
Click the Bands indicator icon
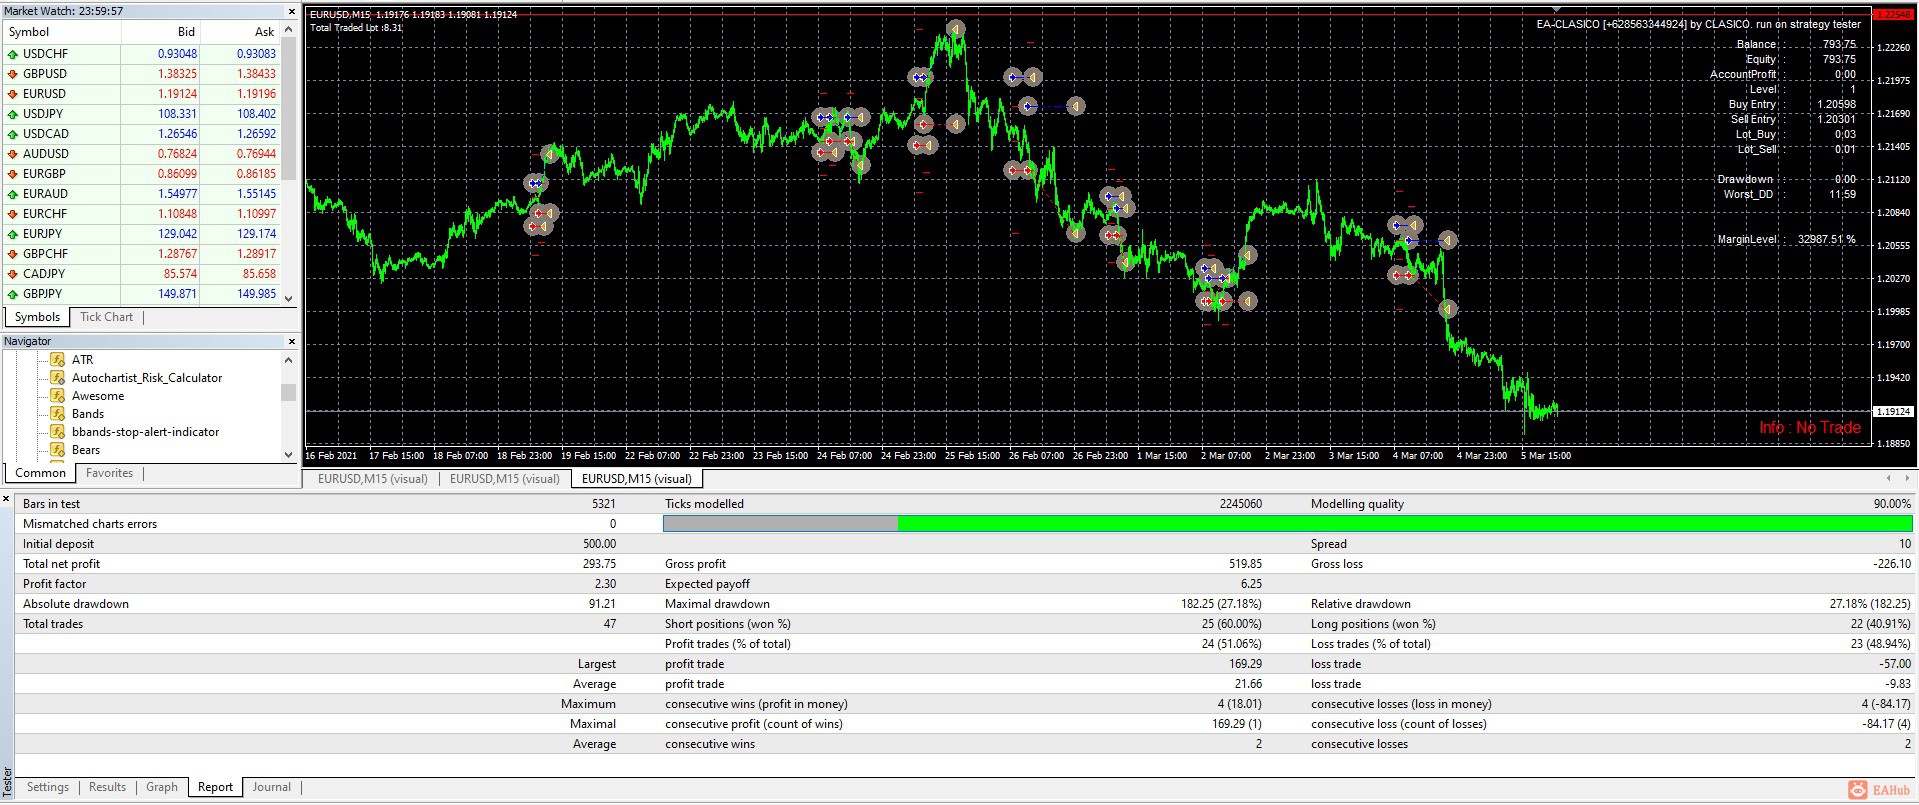pos(58,414)
